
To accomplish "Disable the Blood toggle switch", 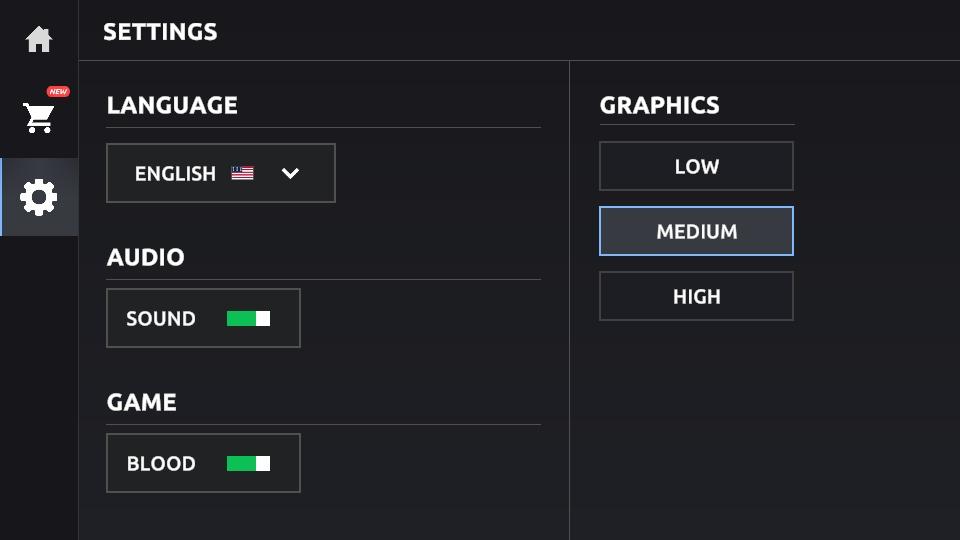I will [x=248, y=464].
